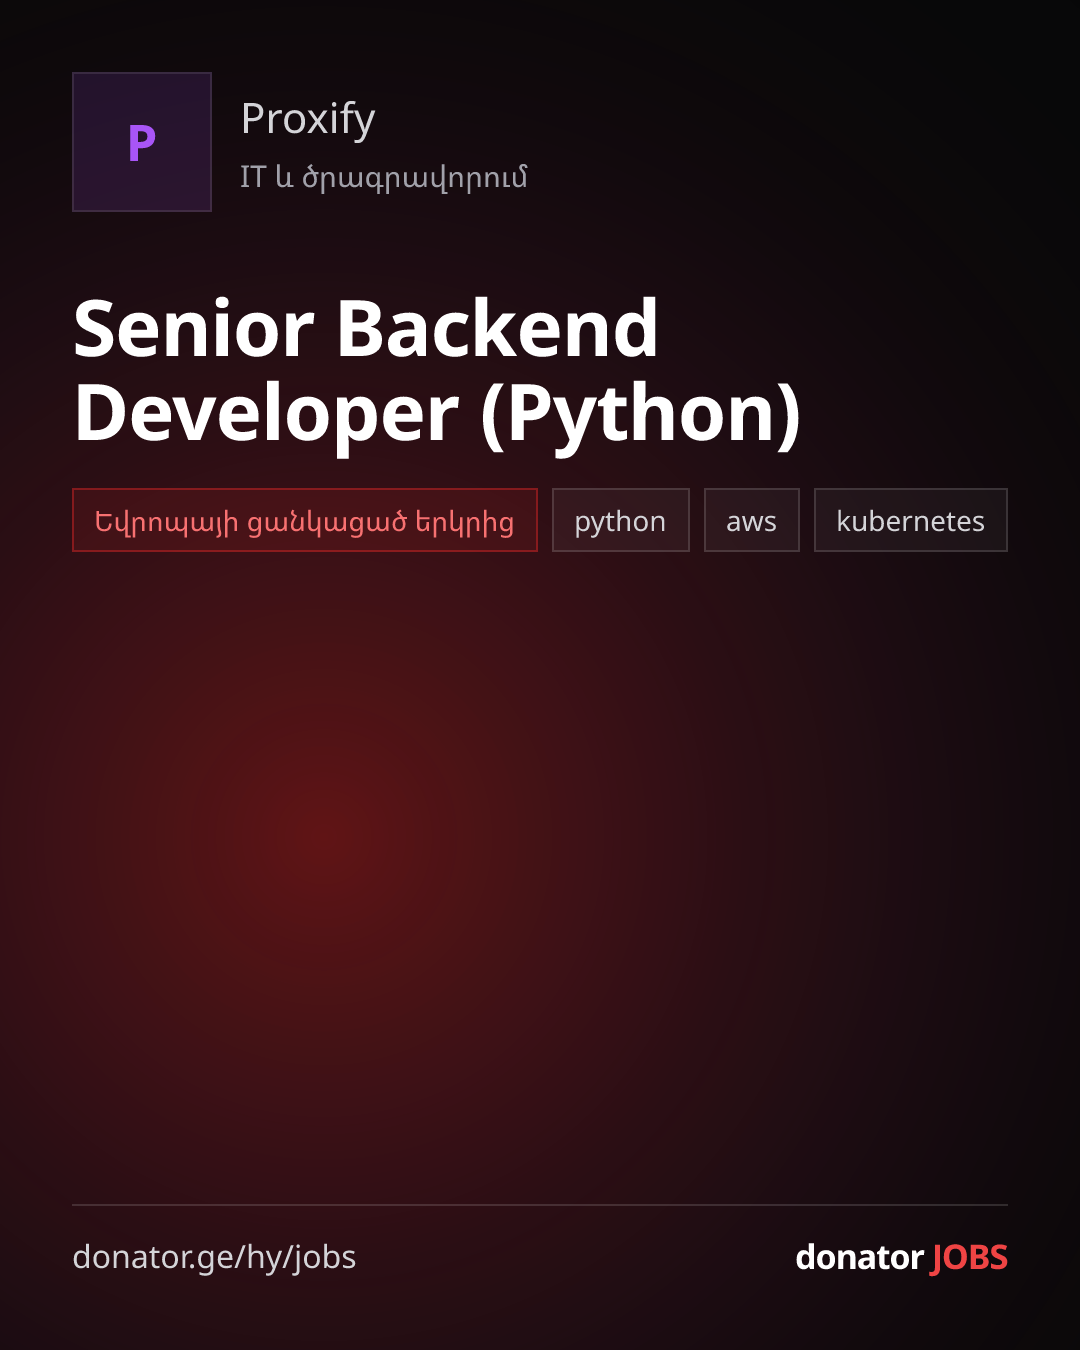Click the donator JOBS logo
The height and width of the screenshot is (1350, 1080).
902,1257
